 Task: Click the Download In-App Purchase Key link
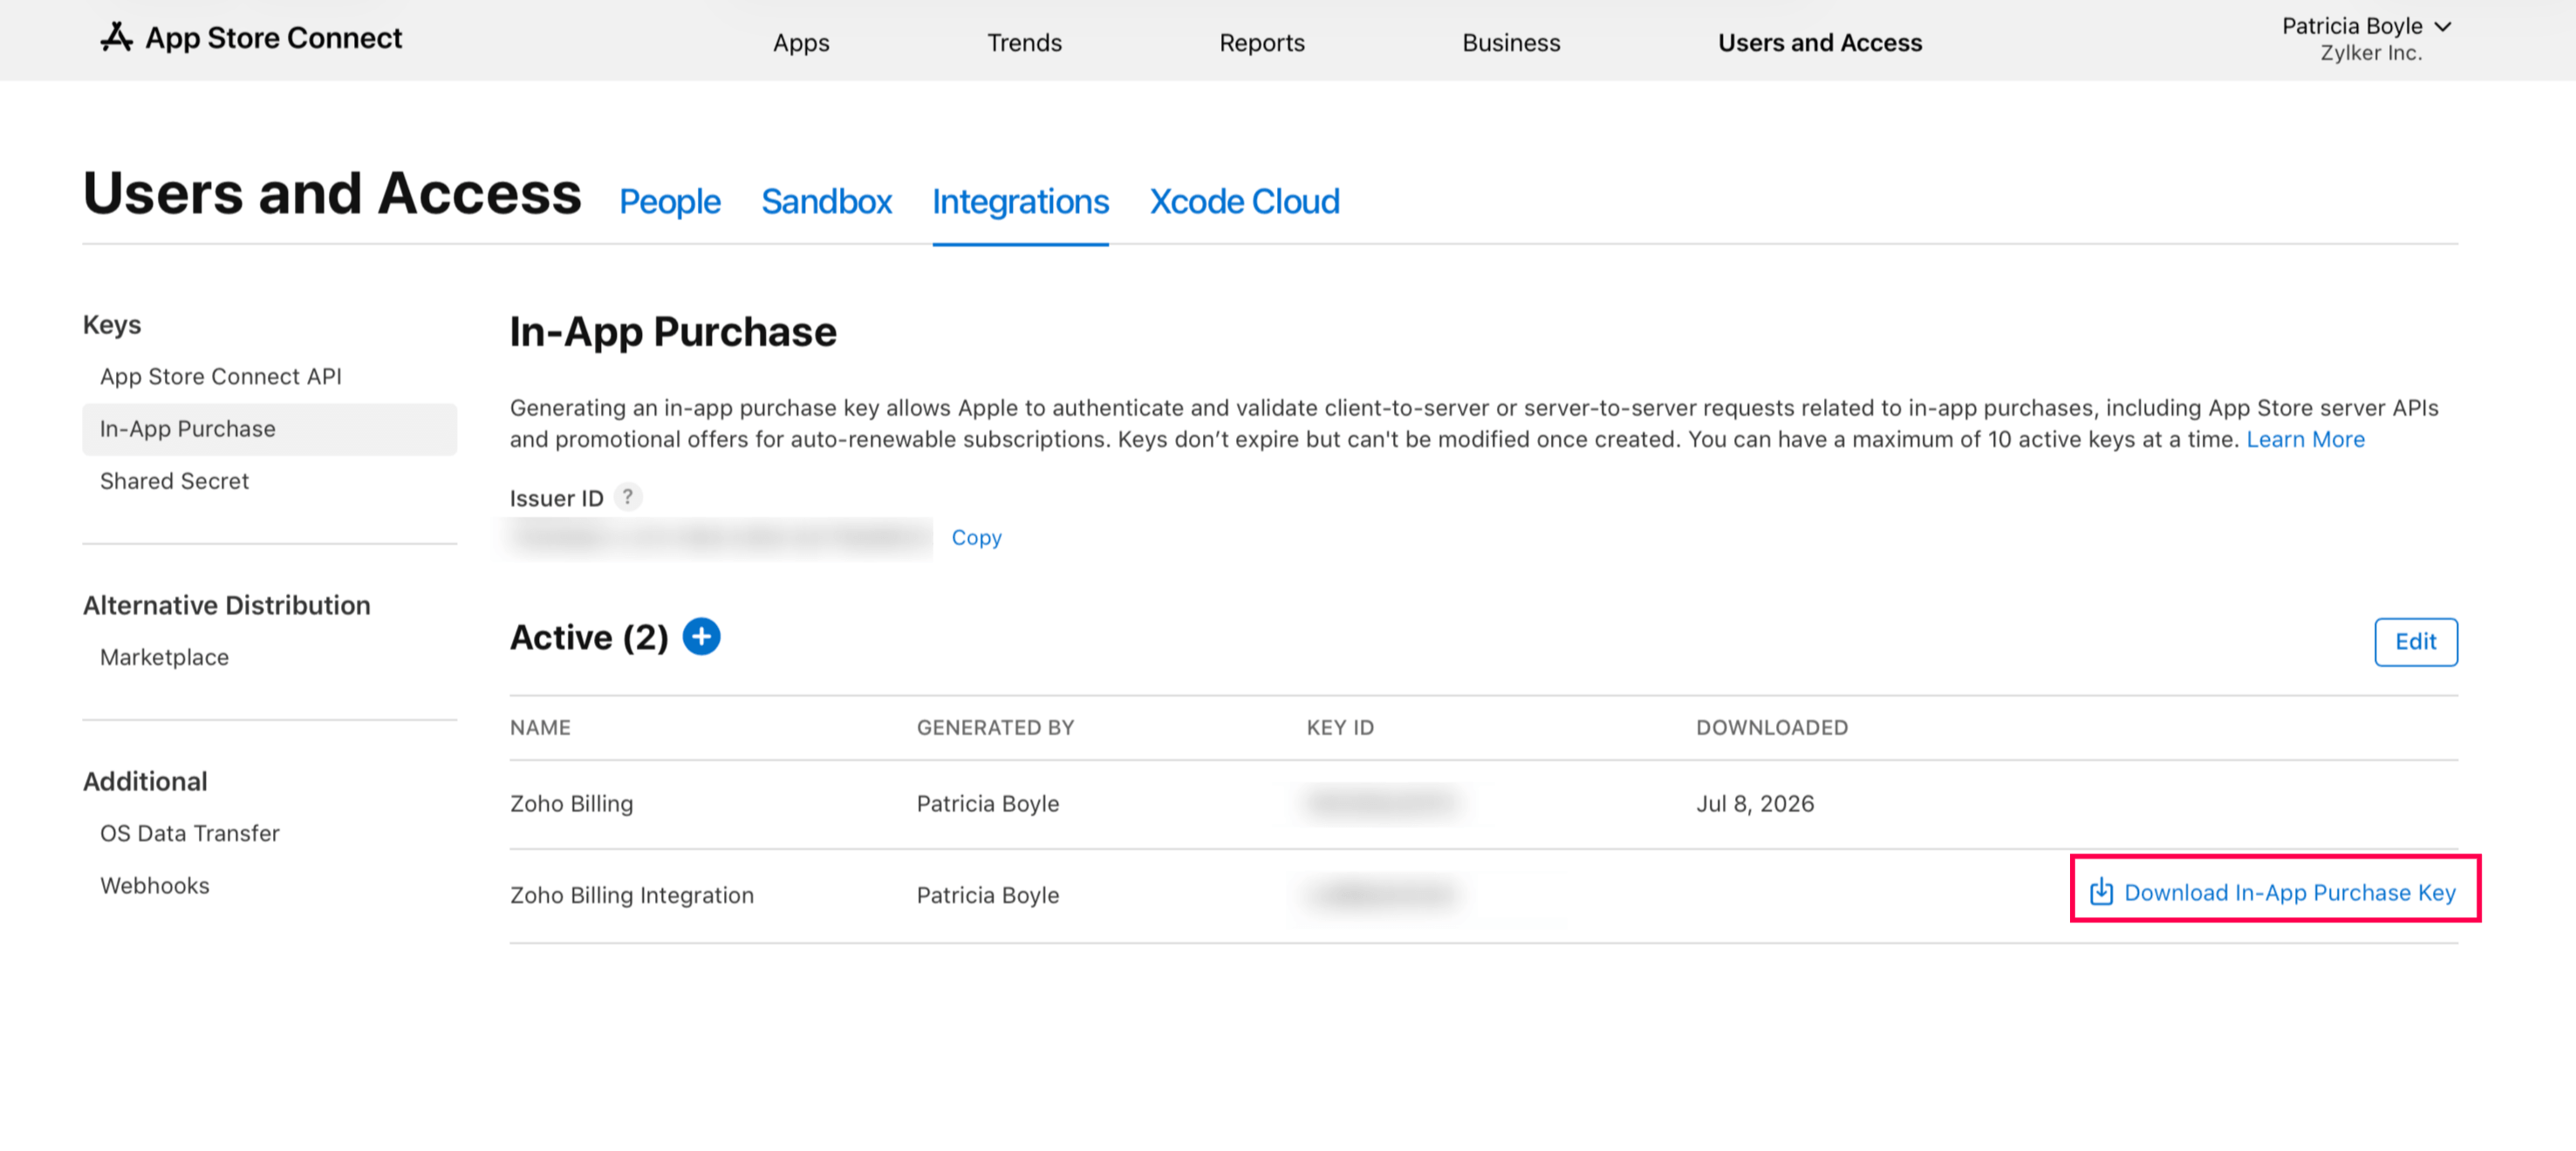(x=2273, y=892)
